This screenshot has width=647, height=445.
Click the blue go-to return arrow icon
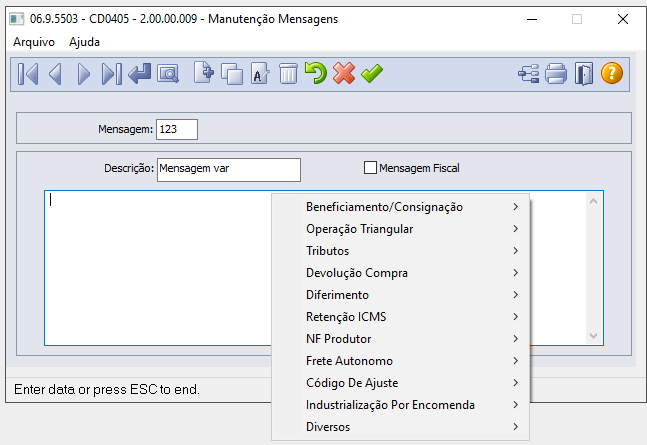point(139,74)
